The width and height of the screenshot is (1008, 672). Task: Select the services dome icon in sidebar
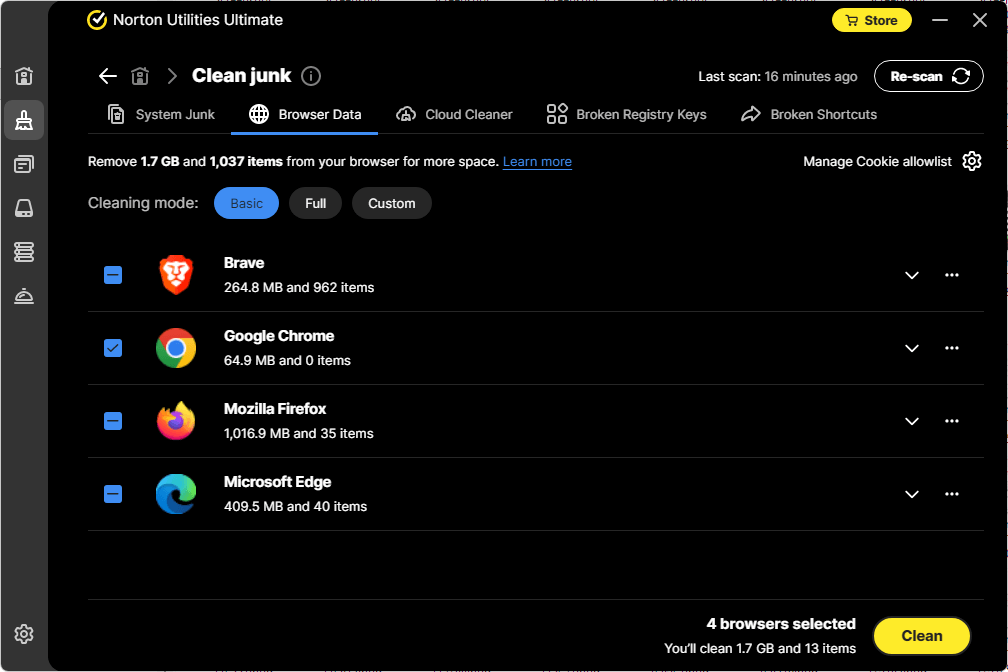click(23, 296)
